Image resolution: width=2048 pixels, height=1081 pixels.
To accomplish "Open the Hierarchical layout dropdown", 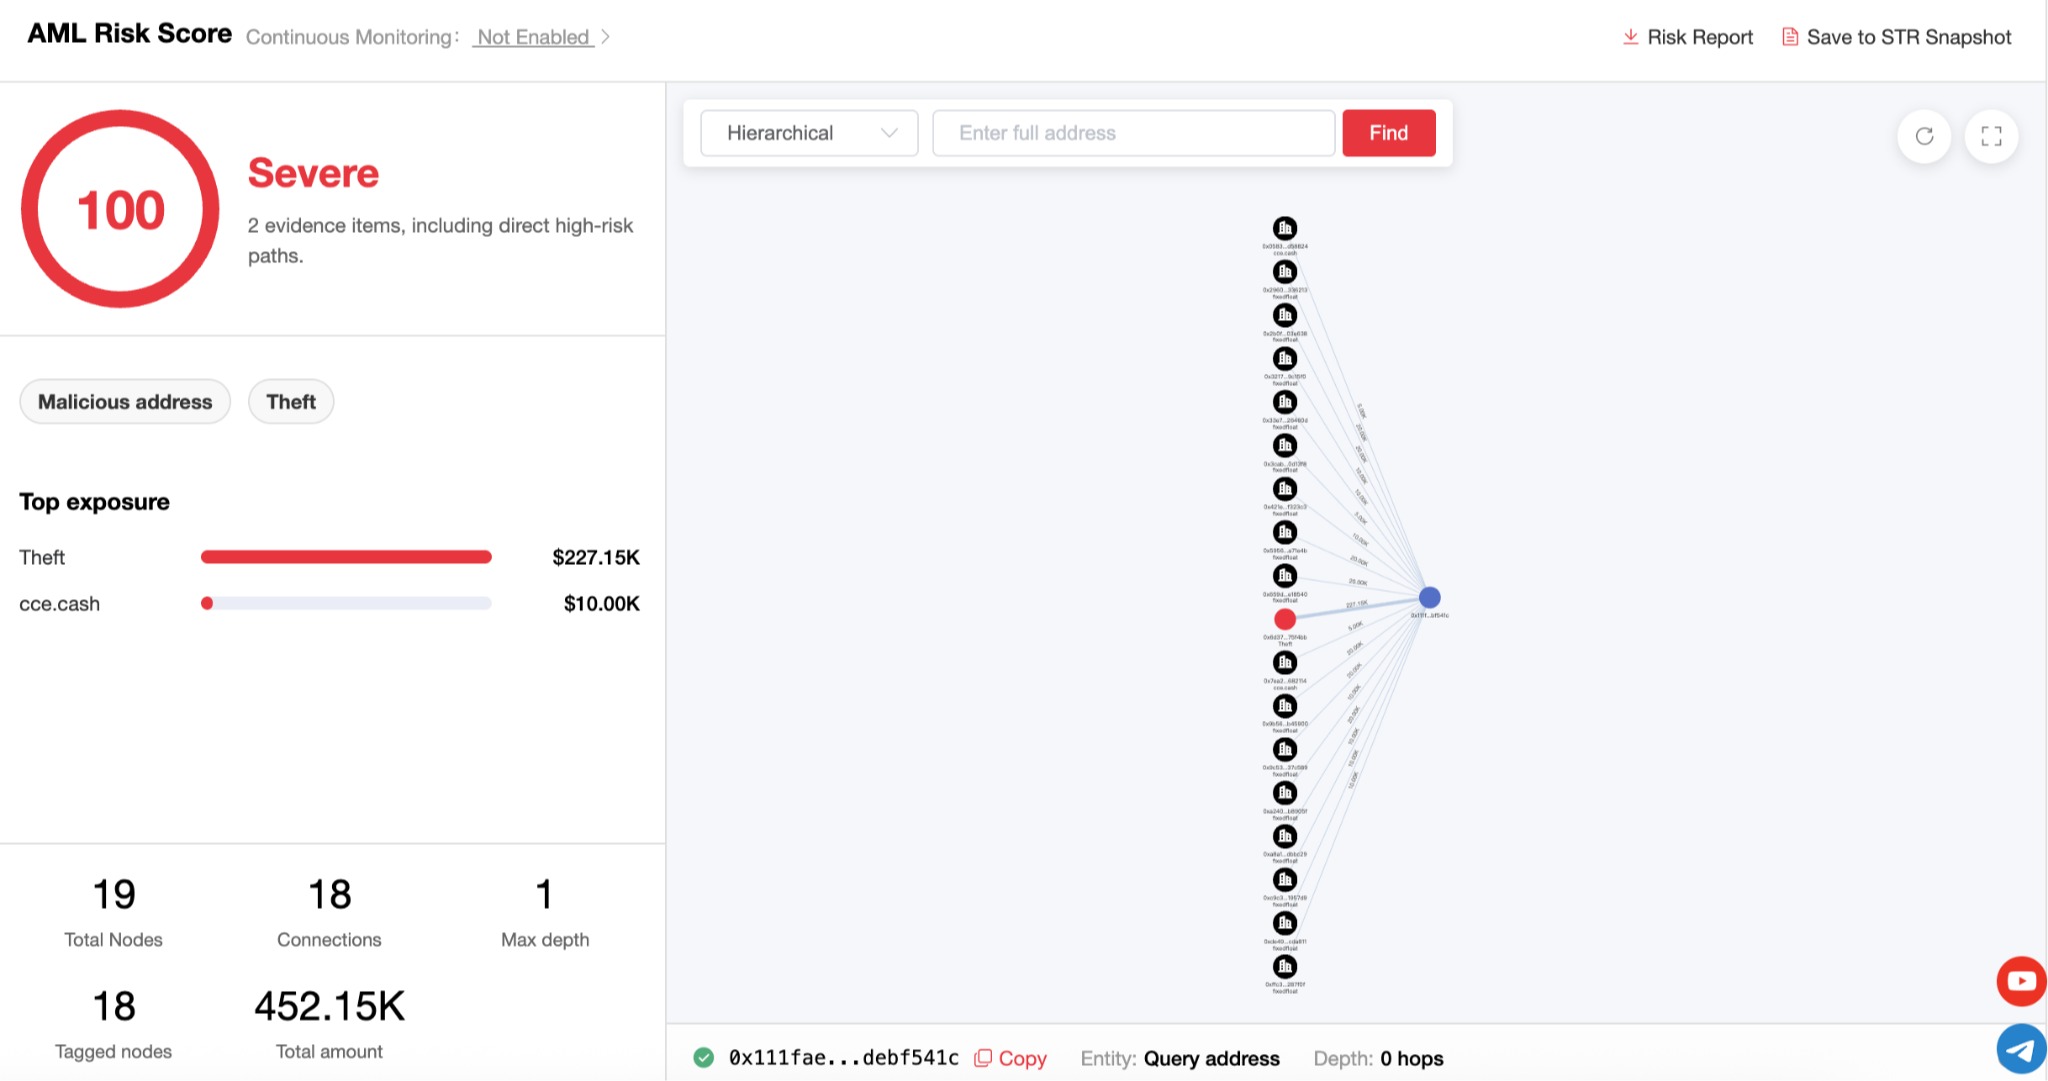I will click(809, 133).
